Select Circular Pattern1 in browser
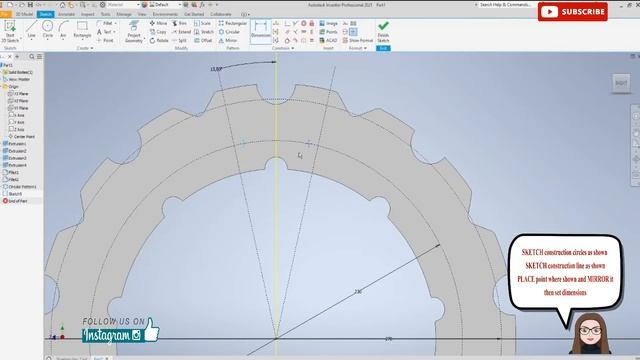This screenshot has height=360, width=640. click(x=20, y=187)
